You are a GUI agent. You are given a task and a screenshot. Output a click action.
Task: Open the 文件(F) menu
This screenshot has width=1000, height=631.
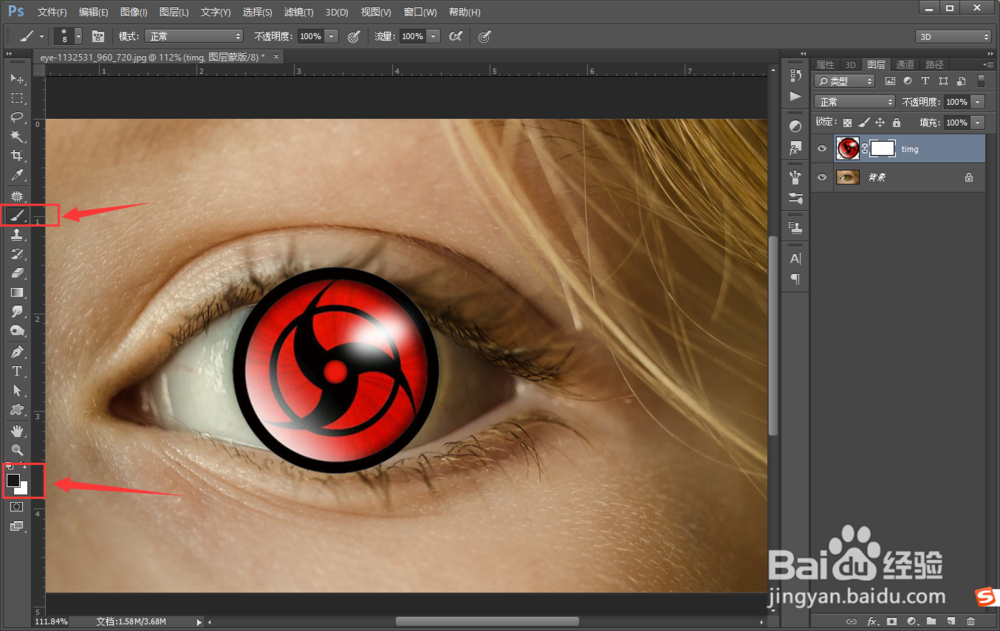tap(52, 12)
